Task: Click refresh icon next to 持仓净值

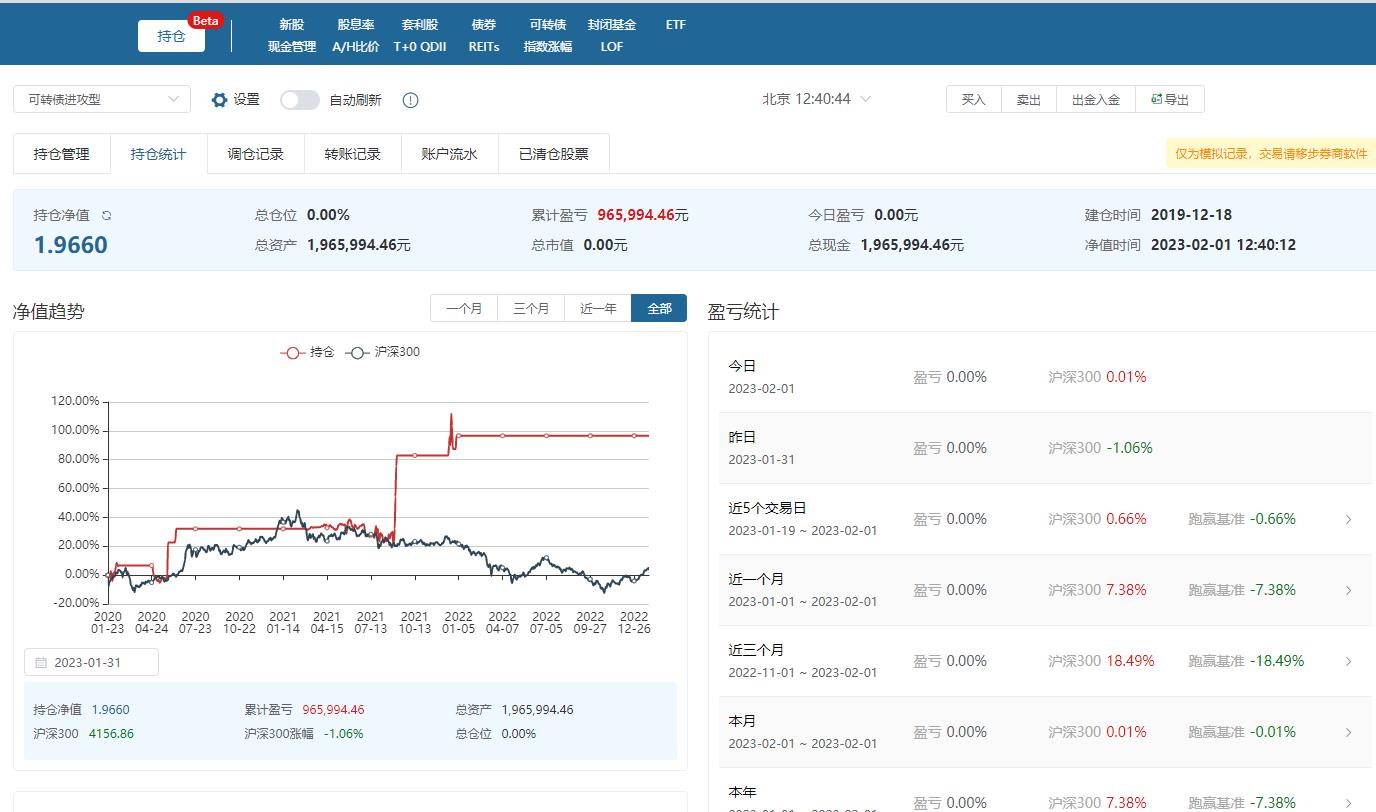Action: pos(107,215)
